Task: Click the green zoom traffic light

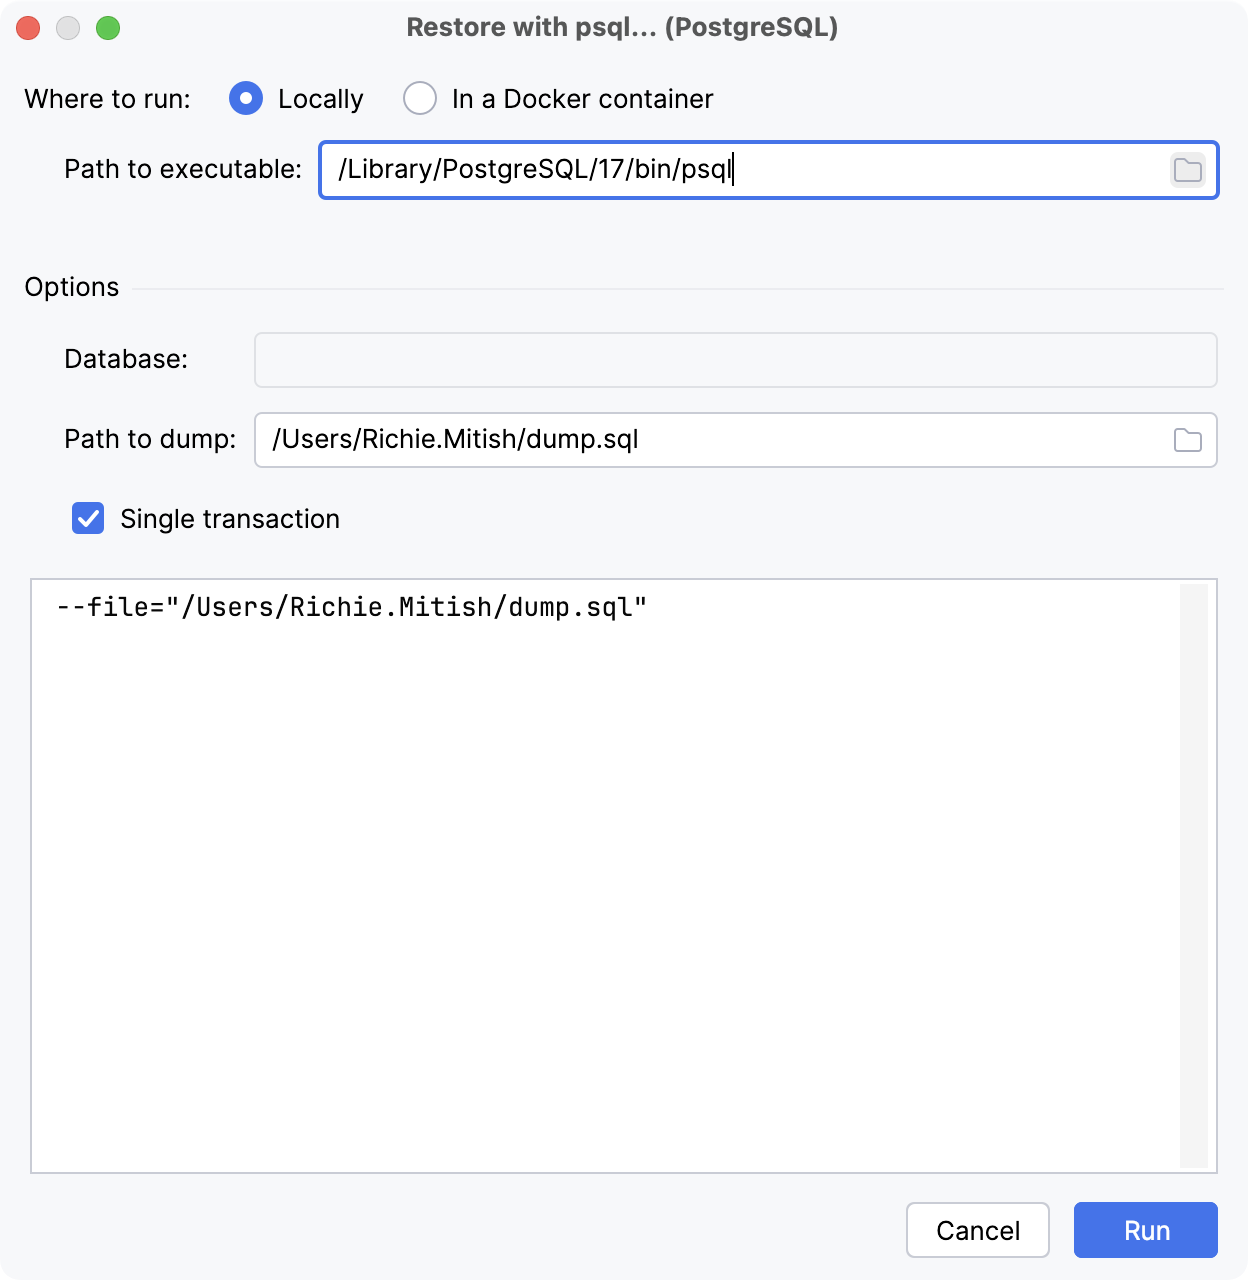Action: point(110,28)
